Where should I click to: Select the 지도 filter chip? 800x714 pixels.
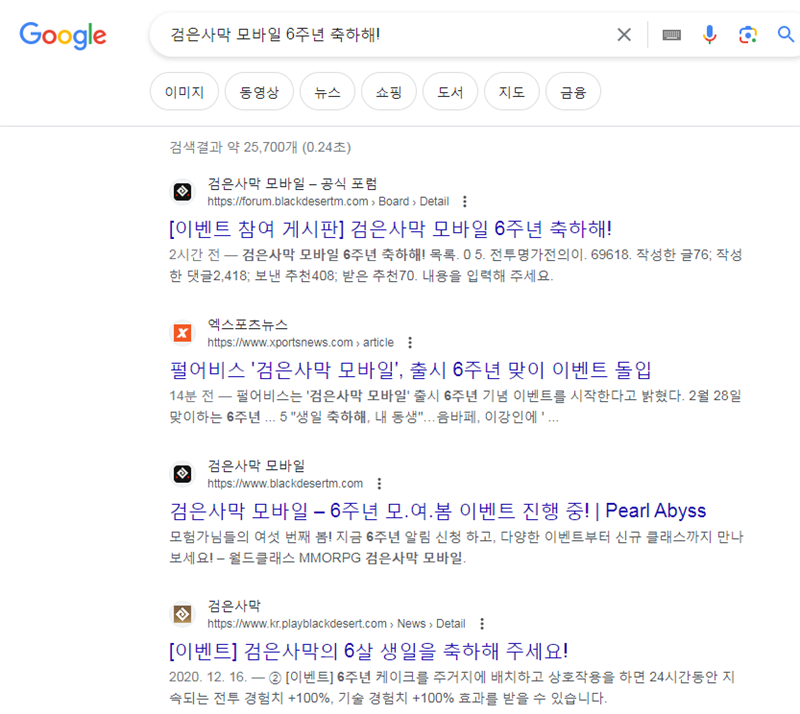(511, 93)
